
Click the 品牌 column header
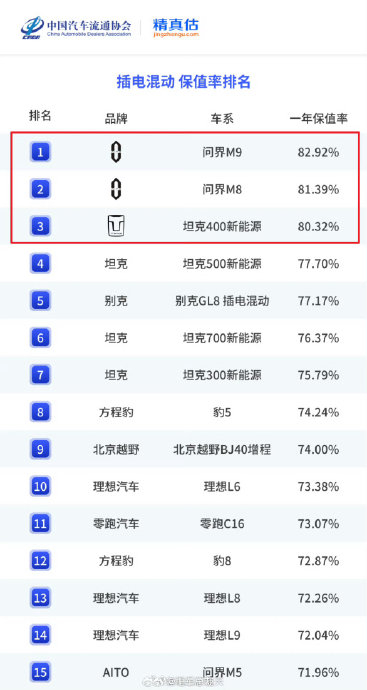click(116, 118)
